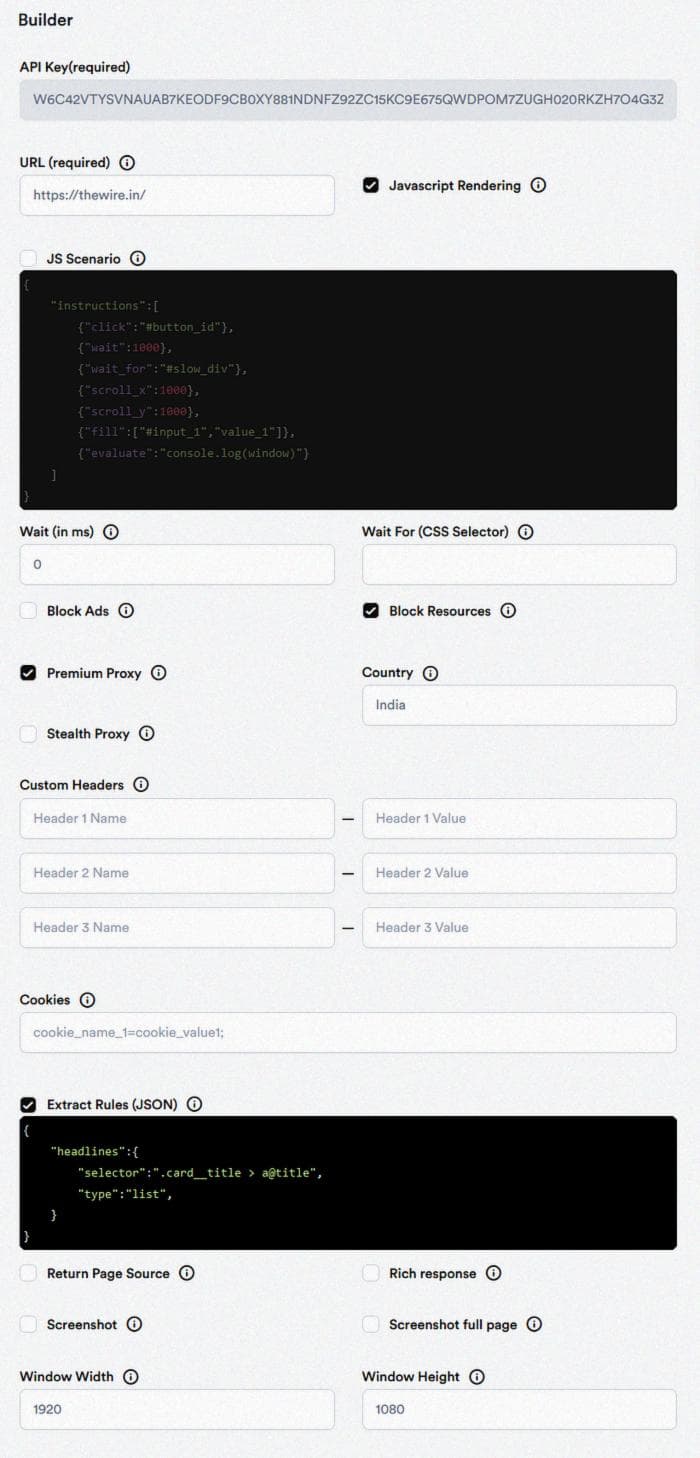Click info icon next to Wait (in ms)
The image size is (700, 1458).
[111, 532]
